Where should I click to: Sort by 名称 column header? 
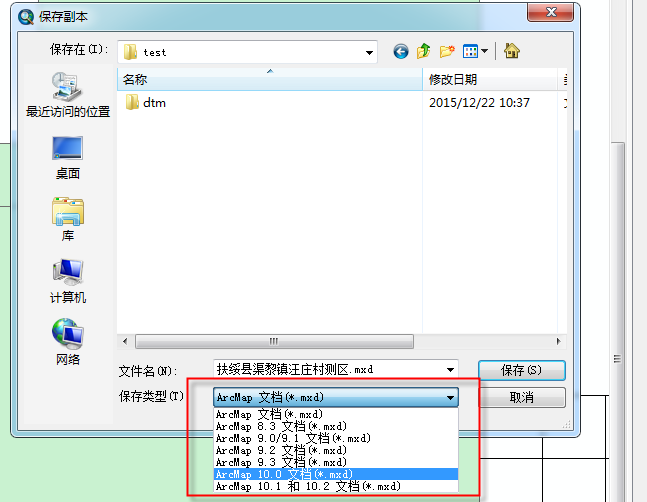(x=270, y=80)
